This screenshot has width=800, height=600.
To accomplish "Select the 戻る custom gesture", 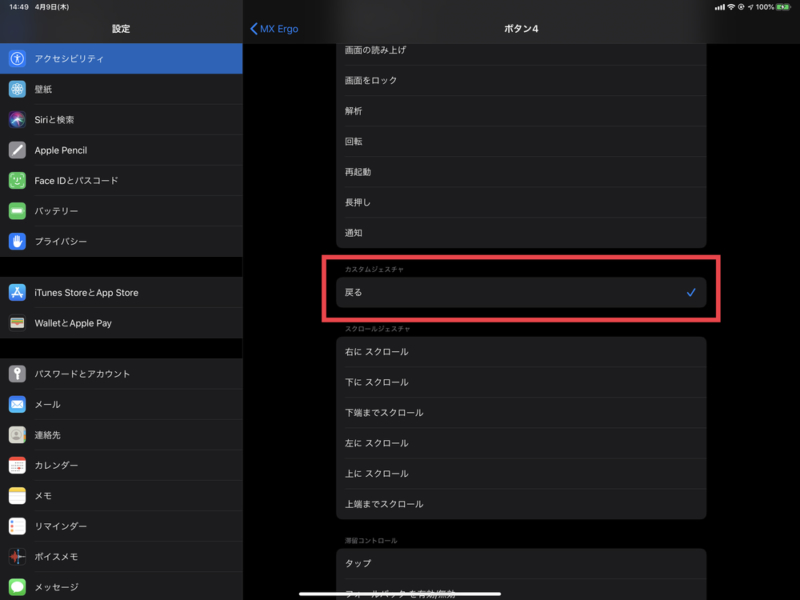I will (x=521, y=292).
